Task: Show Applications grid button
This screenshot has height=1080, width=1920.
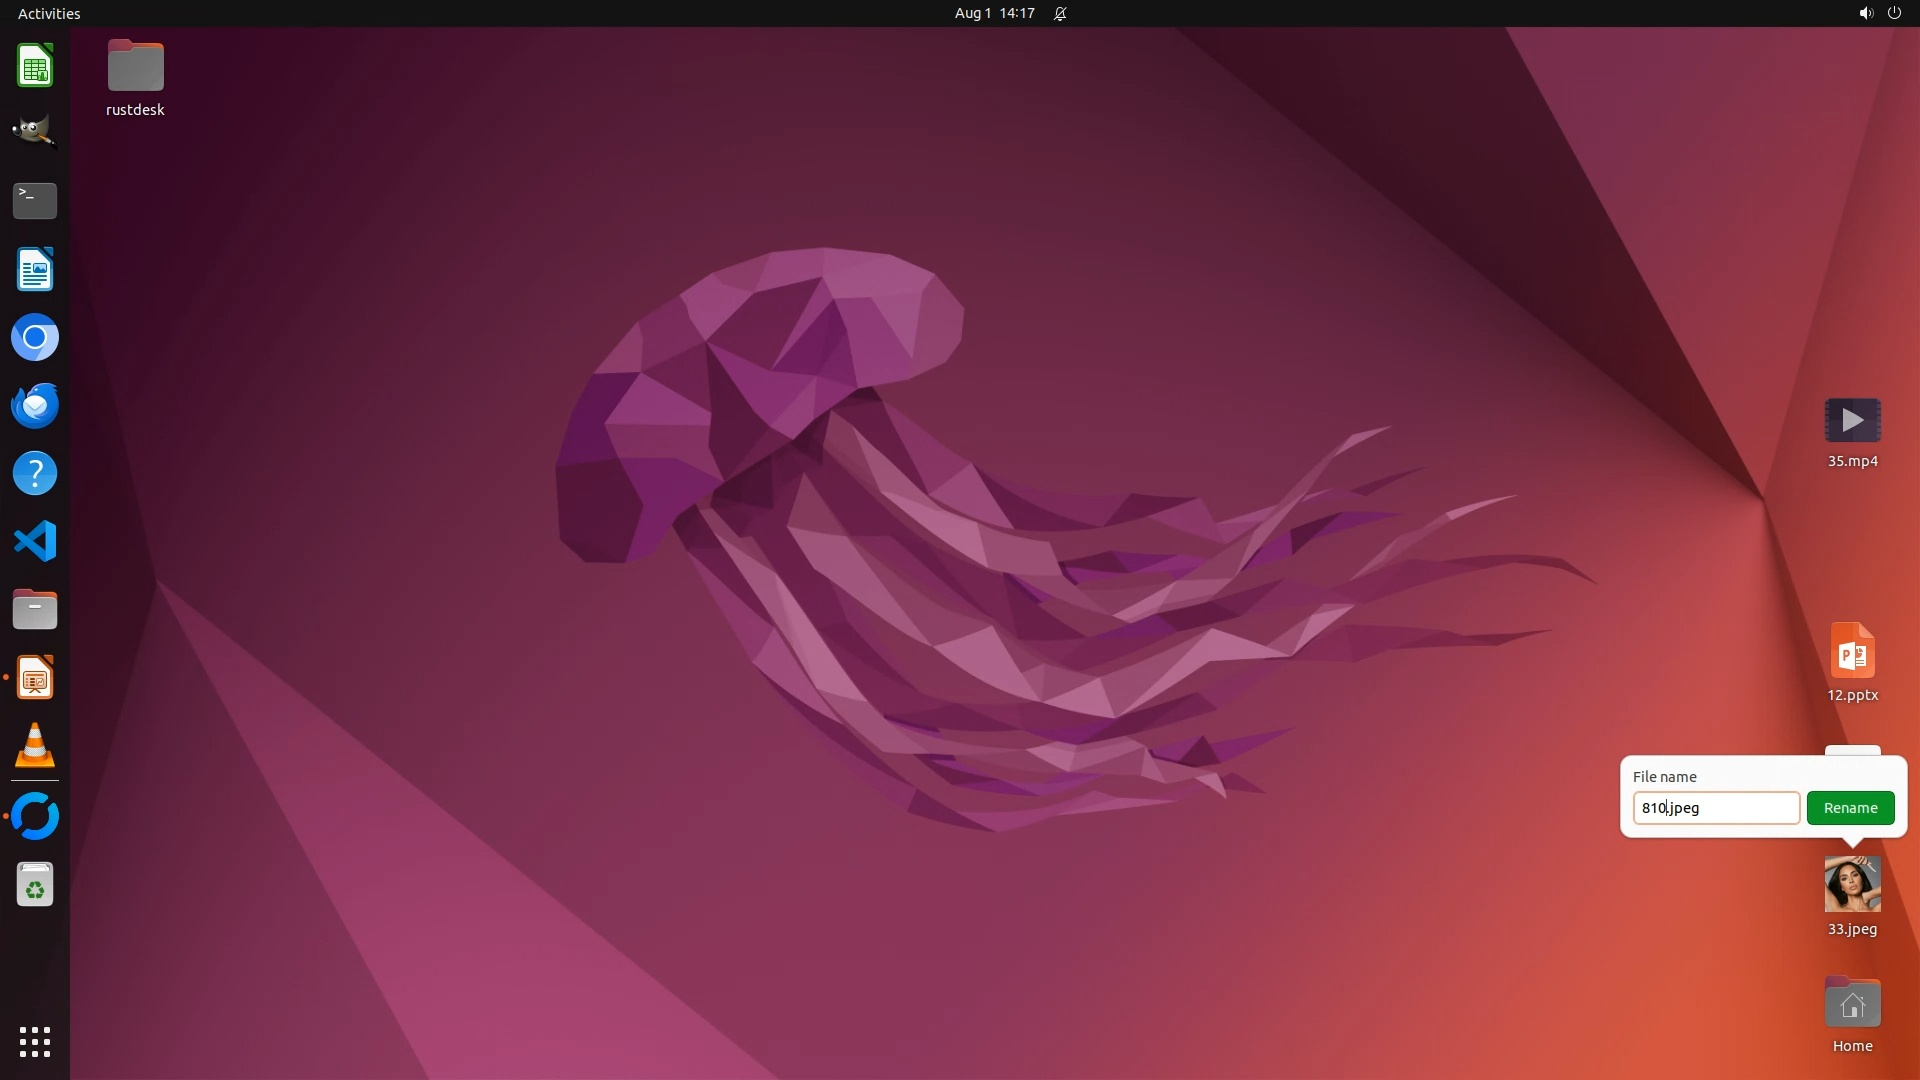Action: pyautogui.click(x=35, y=1041)
